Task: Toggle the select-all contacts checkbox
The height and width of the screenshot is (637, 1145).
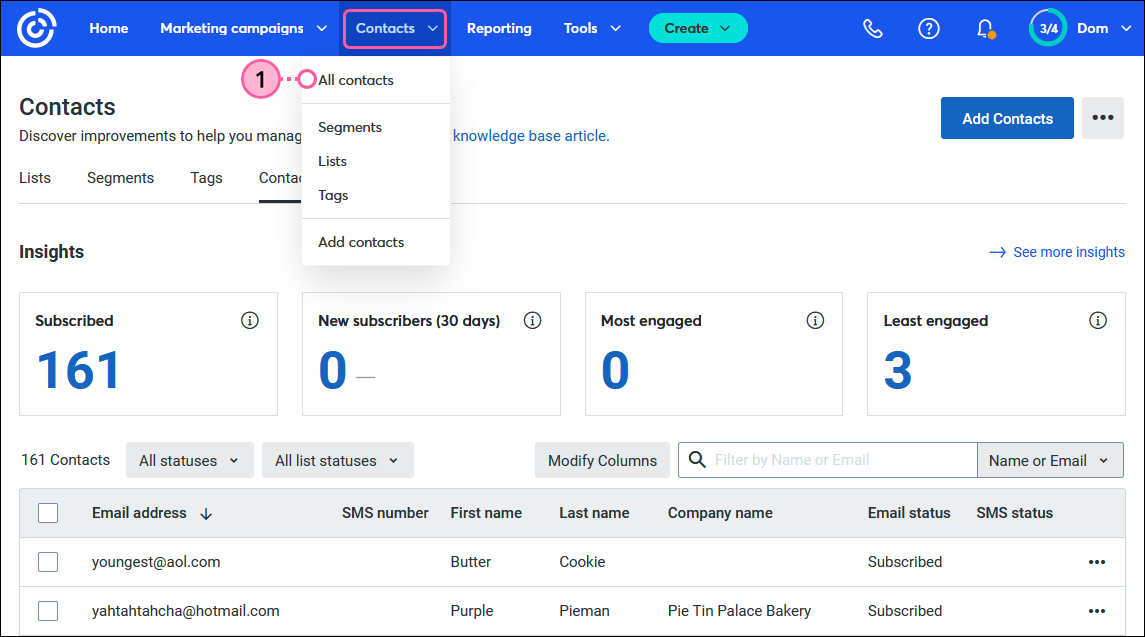Action: pos(48,513)
